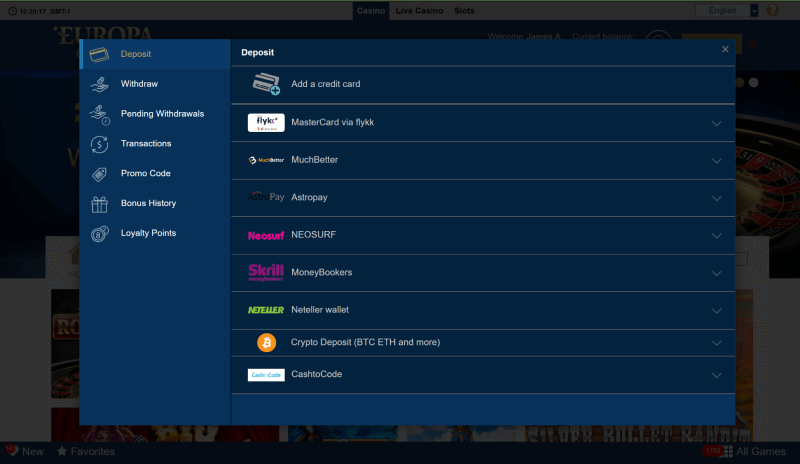
Task: Click the Bitcoin crypto icon
Action: pos(266,343)
